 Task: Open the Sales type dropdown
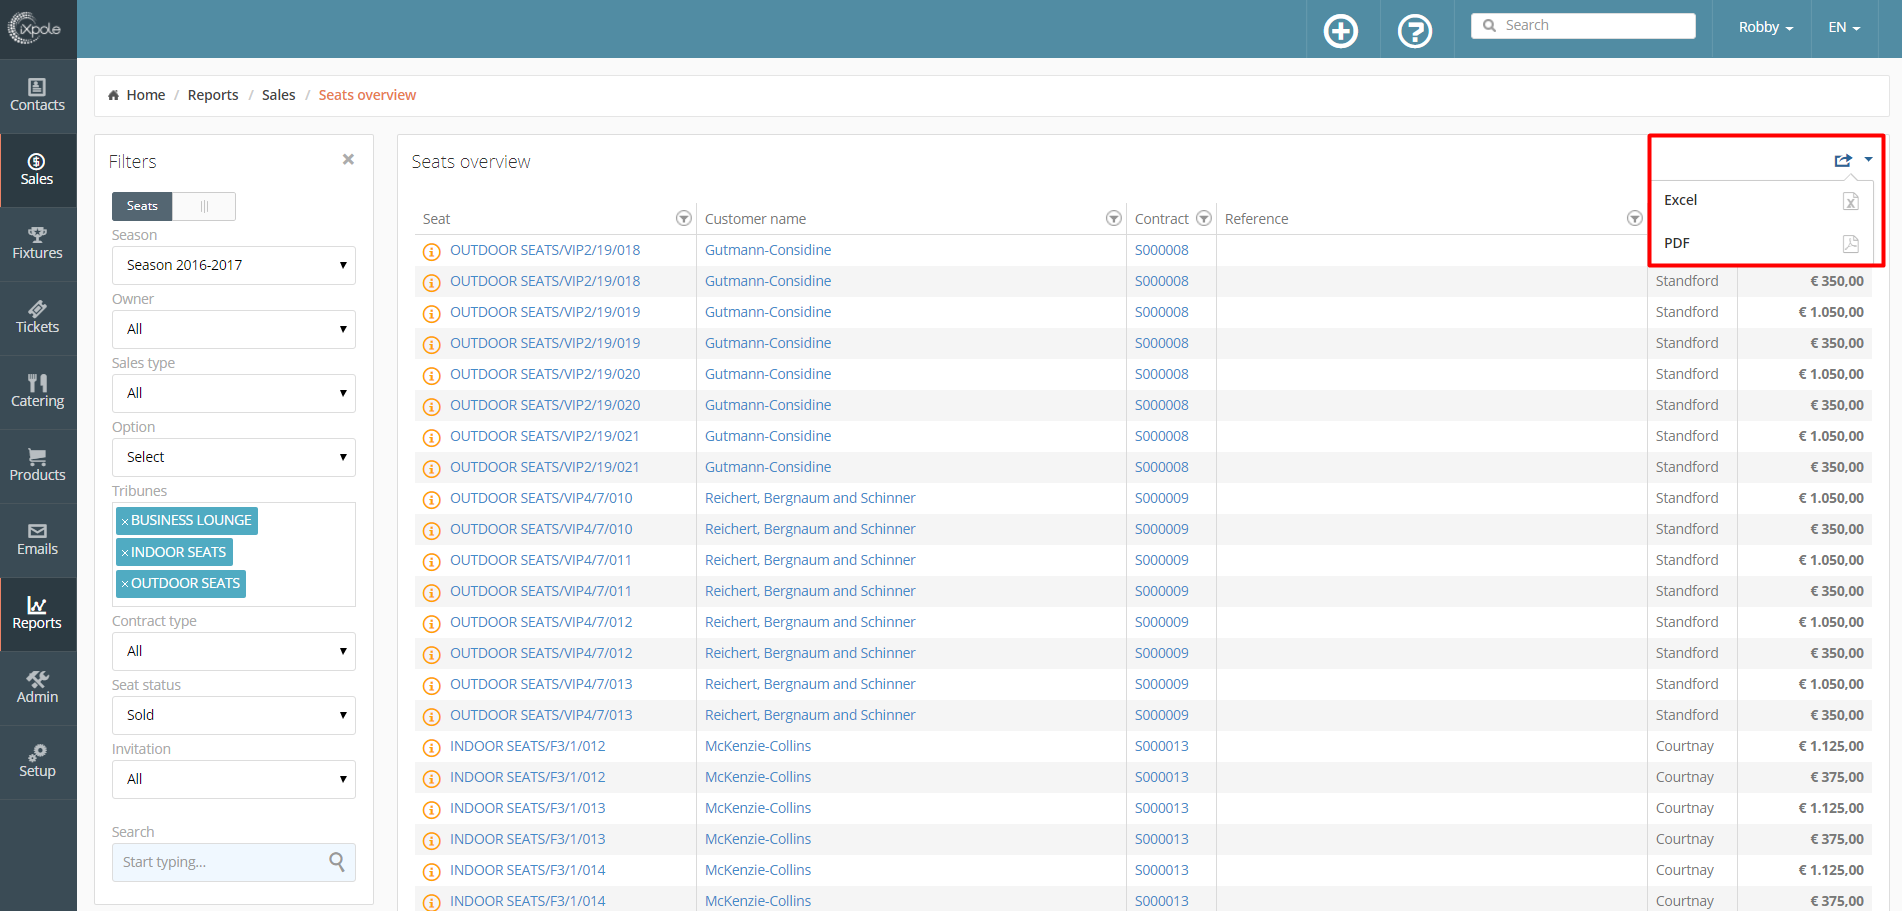234,393
